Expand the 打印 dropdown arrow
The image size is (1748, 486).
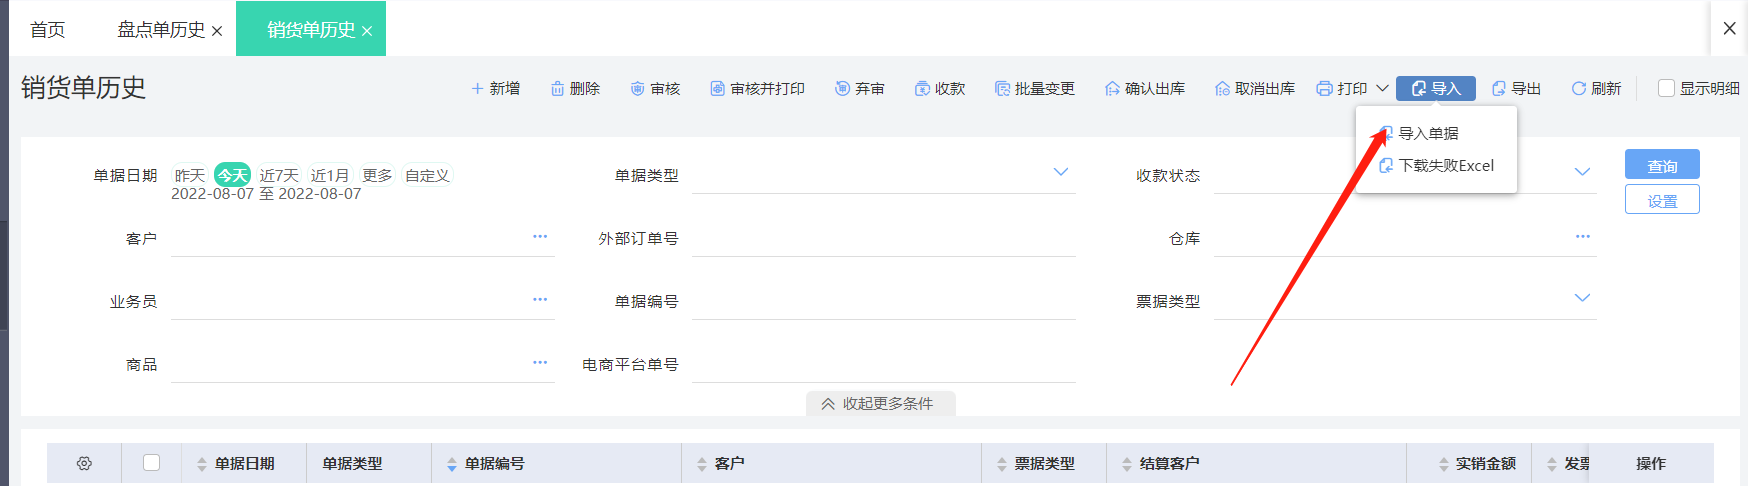click(1382, 88)
